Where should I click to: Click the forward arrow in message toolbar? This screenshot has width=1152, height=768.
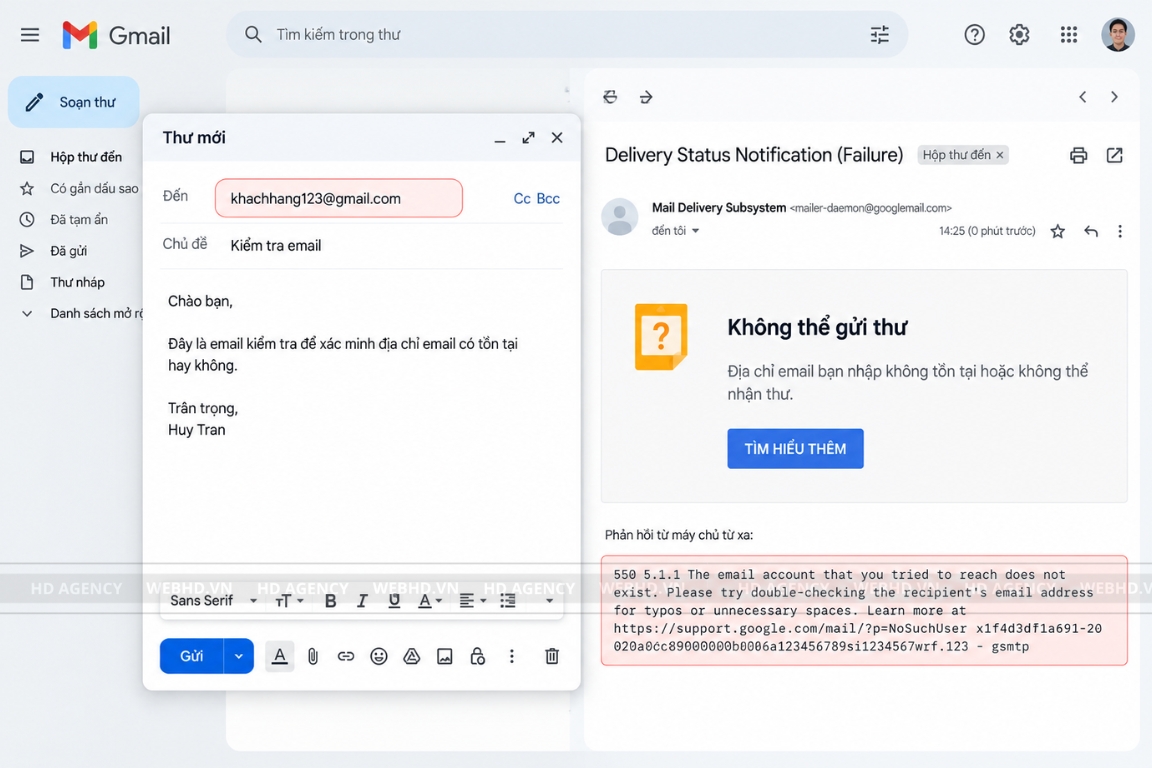646,97
